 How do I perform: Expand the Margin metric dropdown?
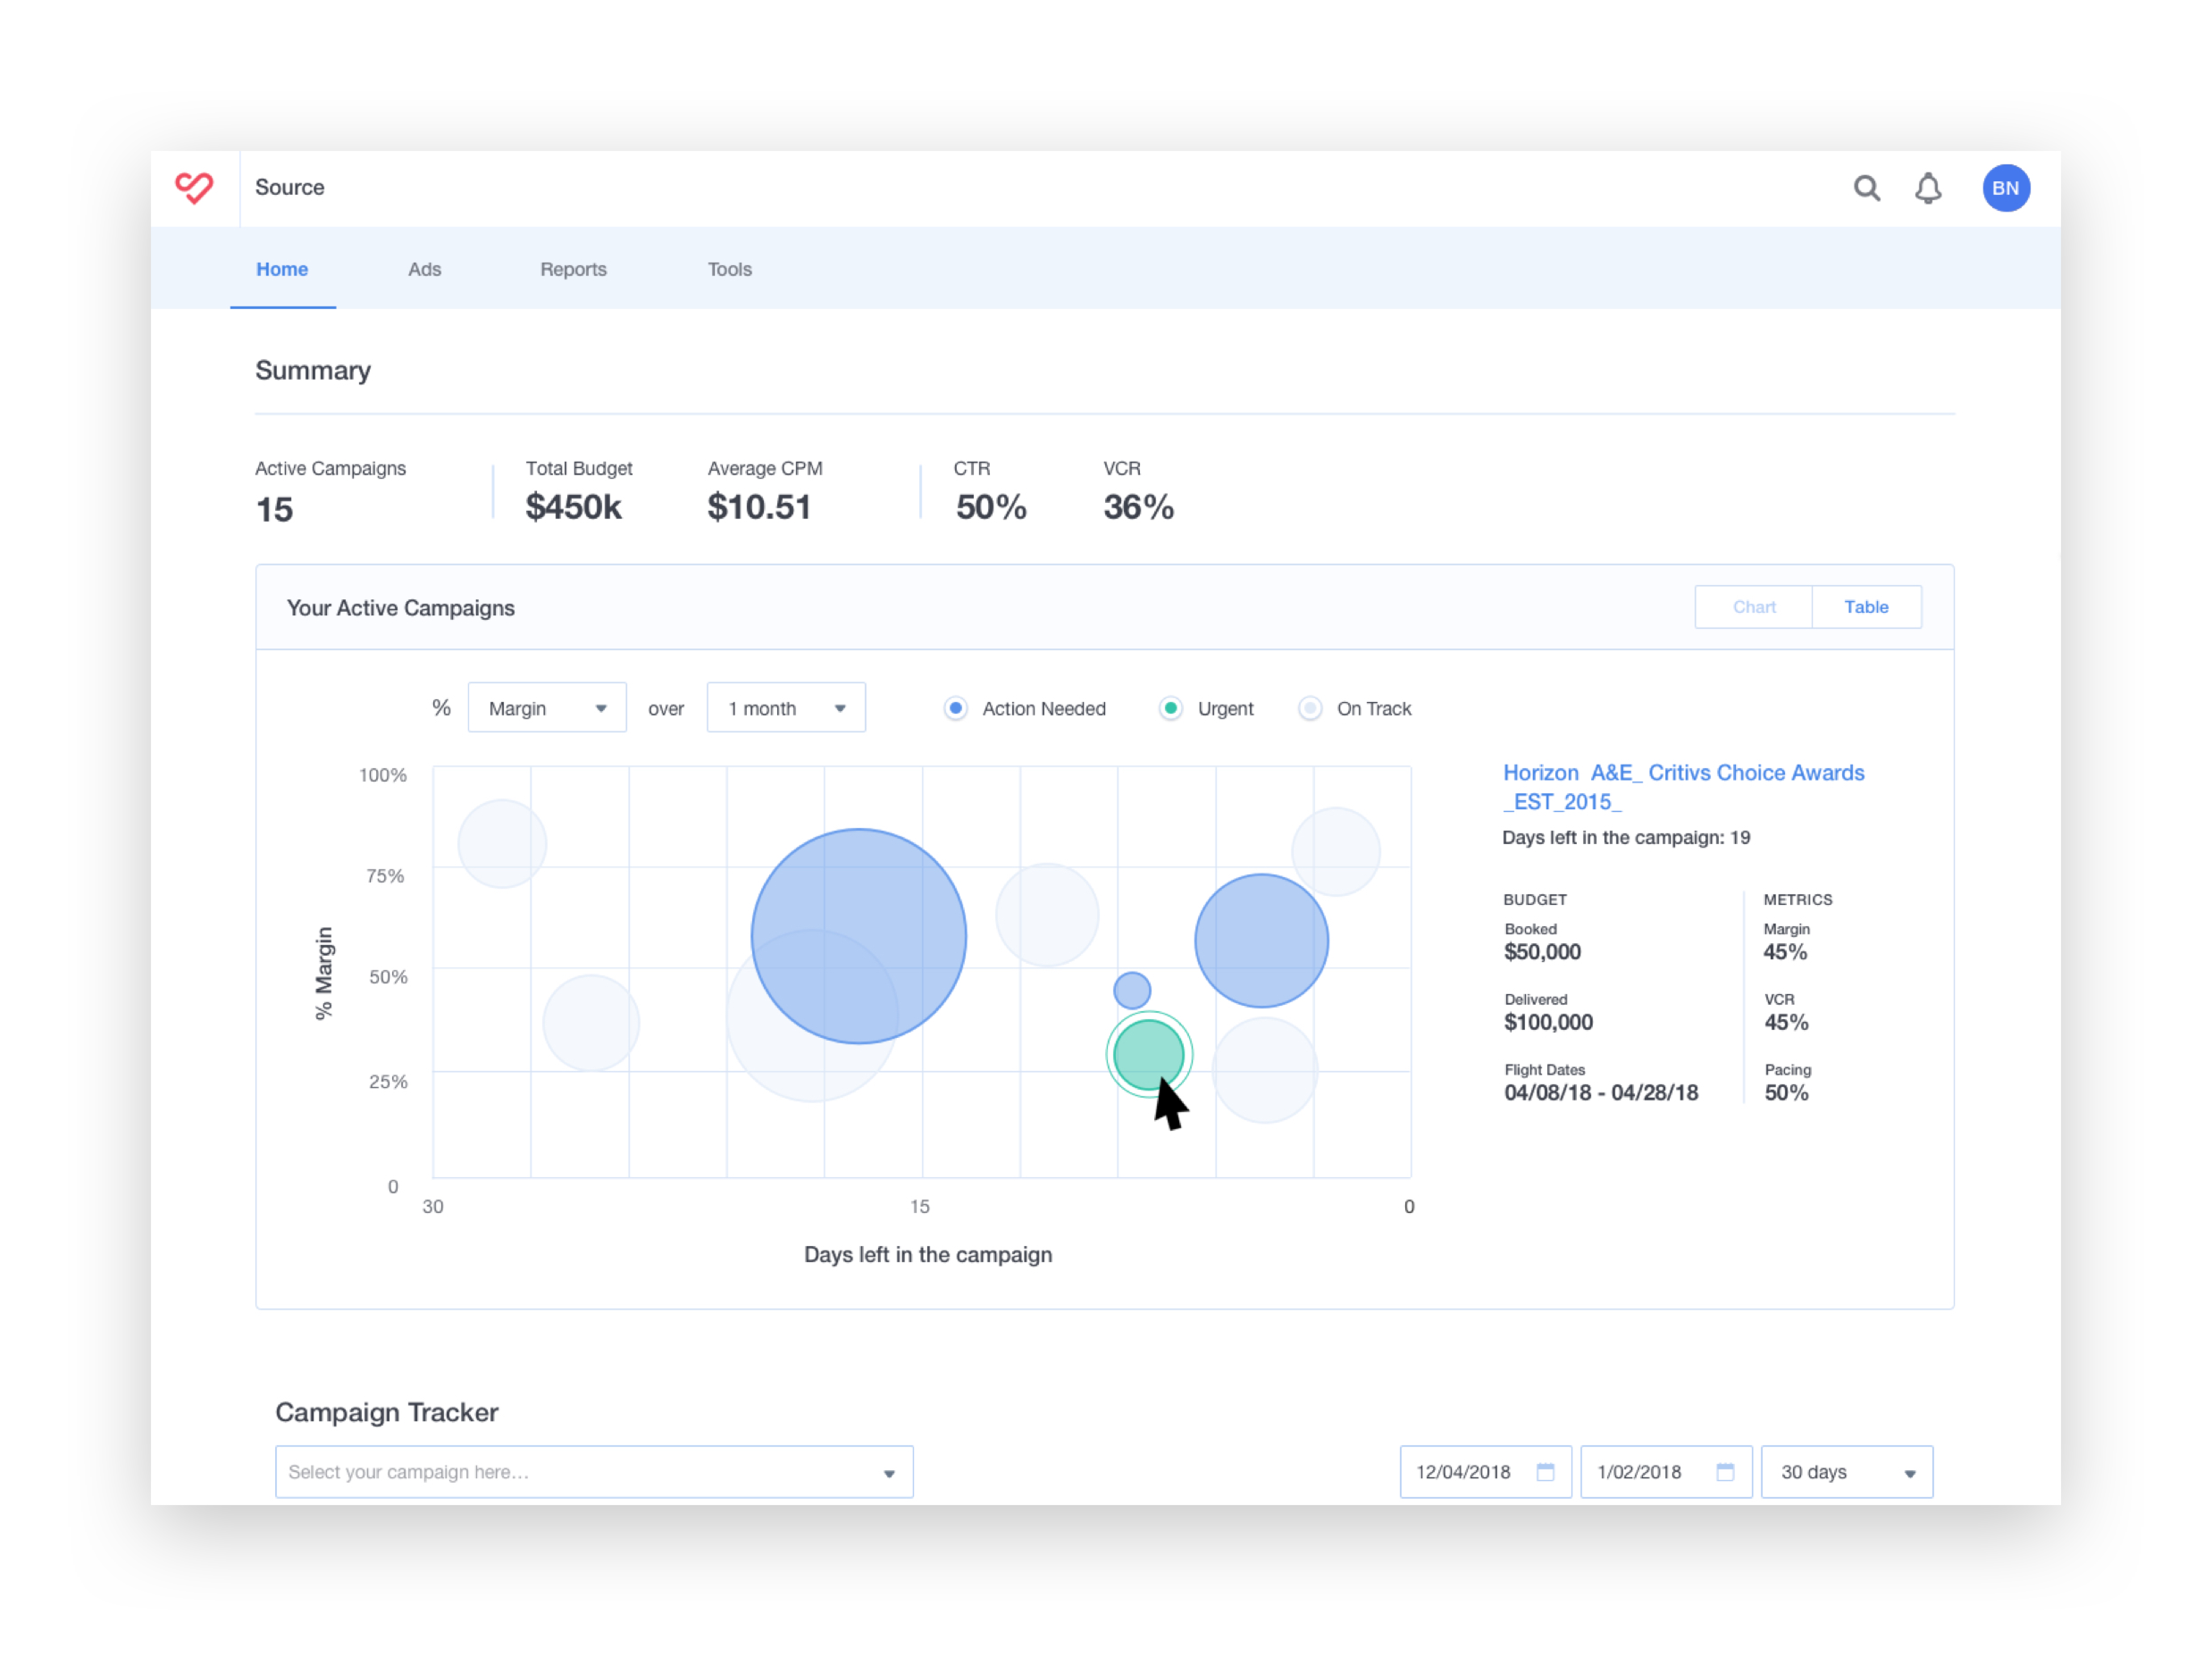[547, 708]
